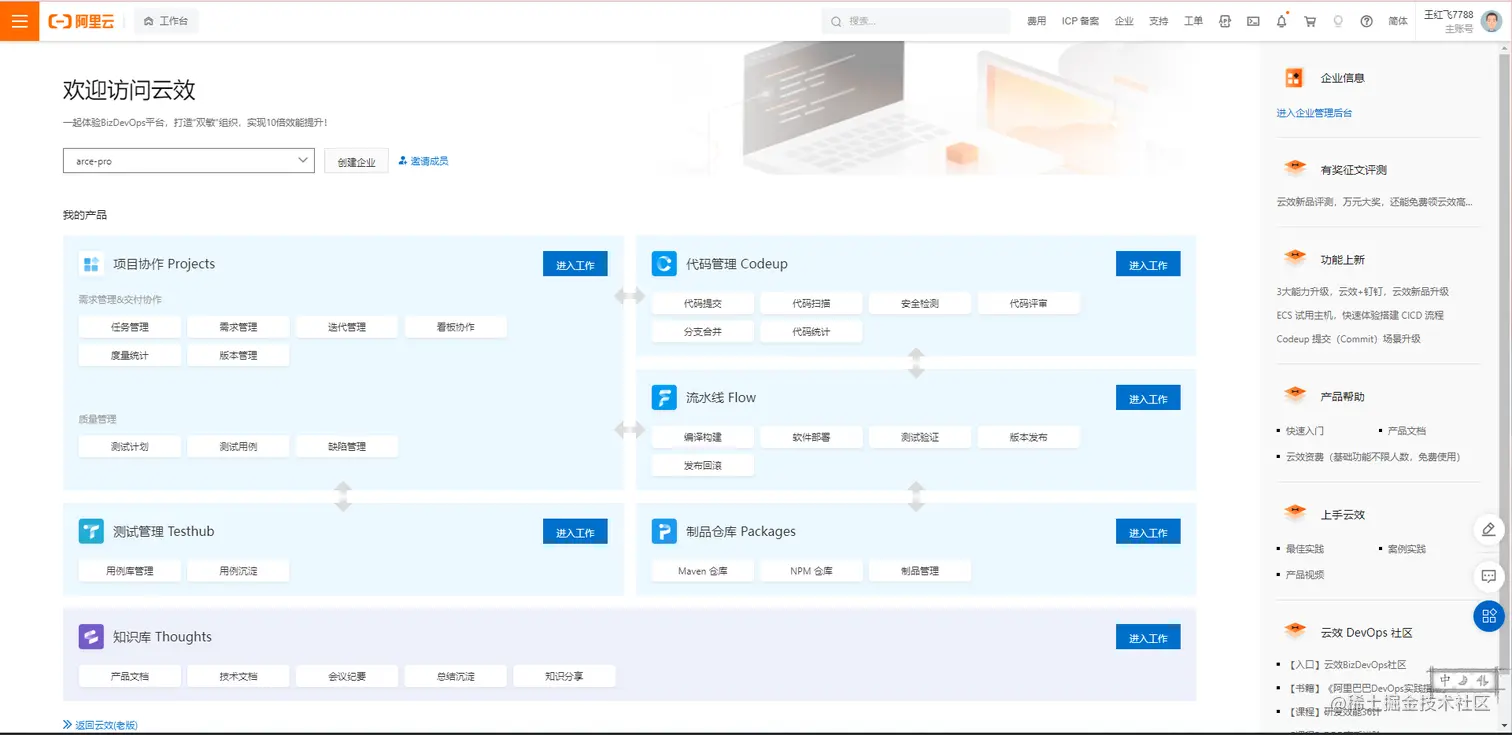Viewport: 1512px width, 735px height.
Task: Select the 看板协作 chip
Action: pyautogui.click(x=456, y=327)
